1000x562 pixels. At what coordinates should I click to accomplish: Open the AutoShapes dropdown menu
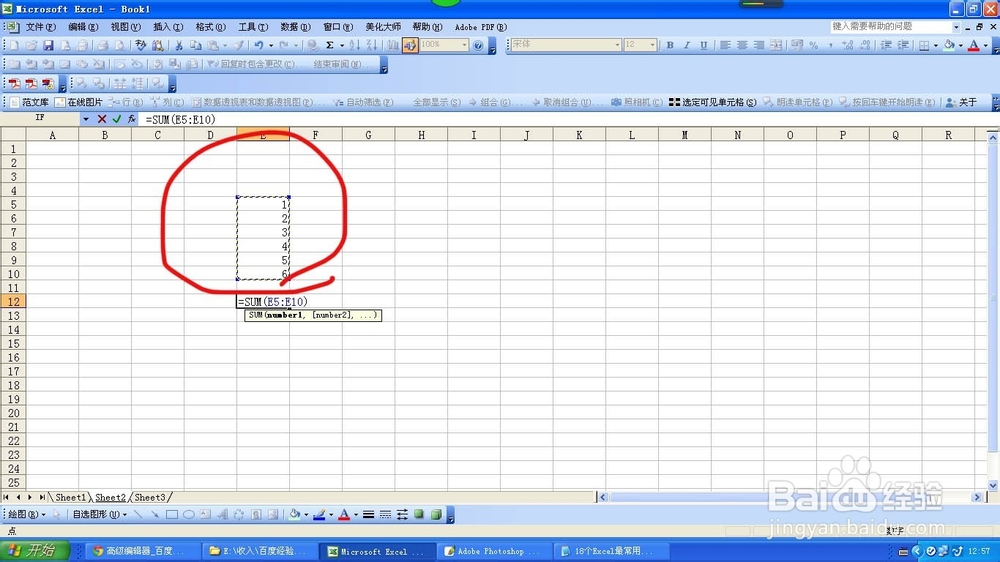coord(99,514)
